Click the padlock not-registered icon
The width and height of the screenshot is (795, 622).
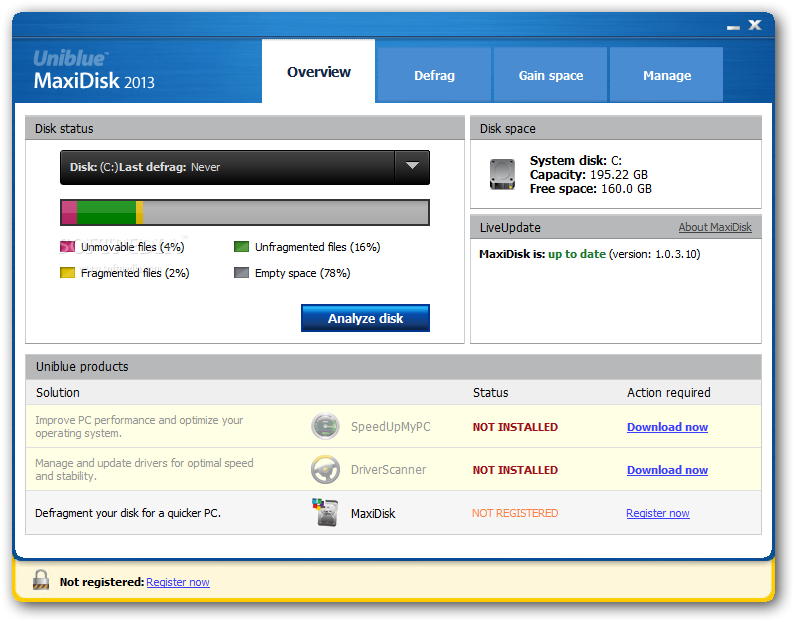pos(41,581)
